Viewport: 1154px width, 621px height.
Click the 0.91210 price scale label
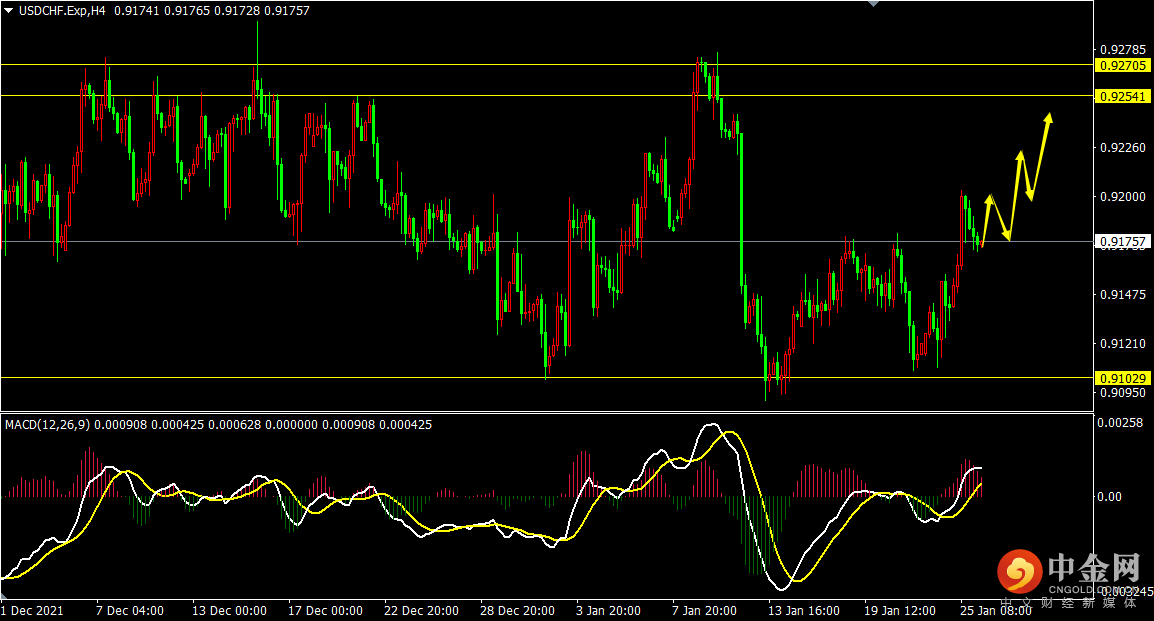(x=1122, y=344)
